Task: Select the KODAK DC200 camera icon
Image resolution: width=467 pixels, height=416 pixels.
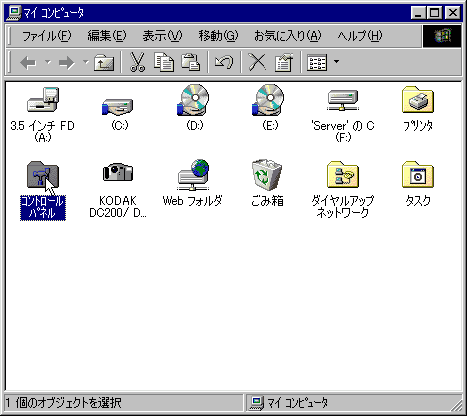Action: [x=118, y=172]
